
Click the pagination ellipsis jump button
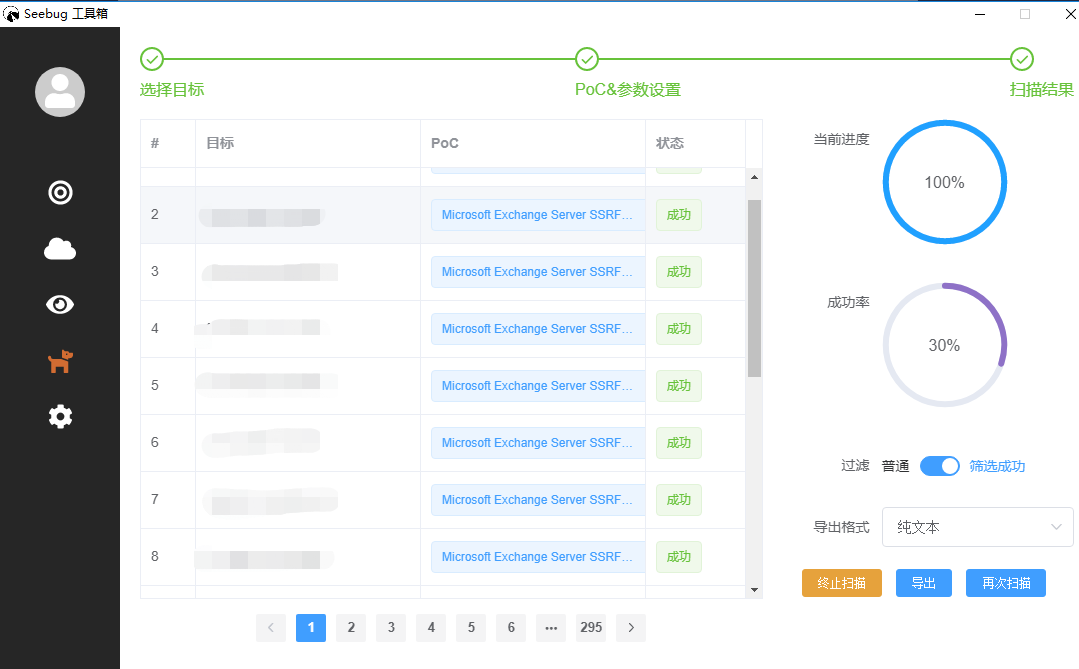tap(551, 628)
